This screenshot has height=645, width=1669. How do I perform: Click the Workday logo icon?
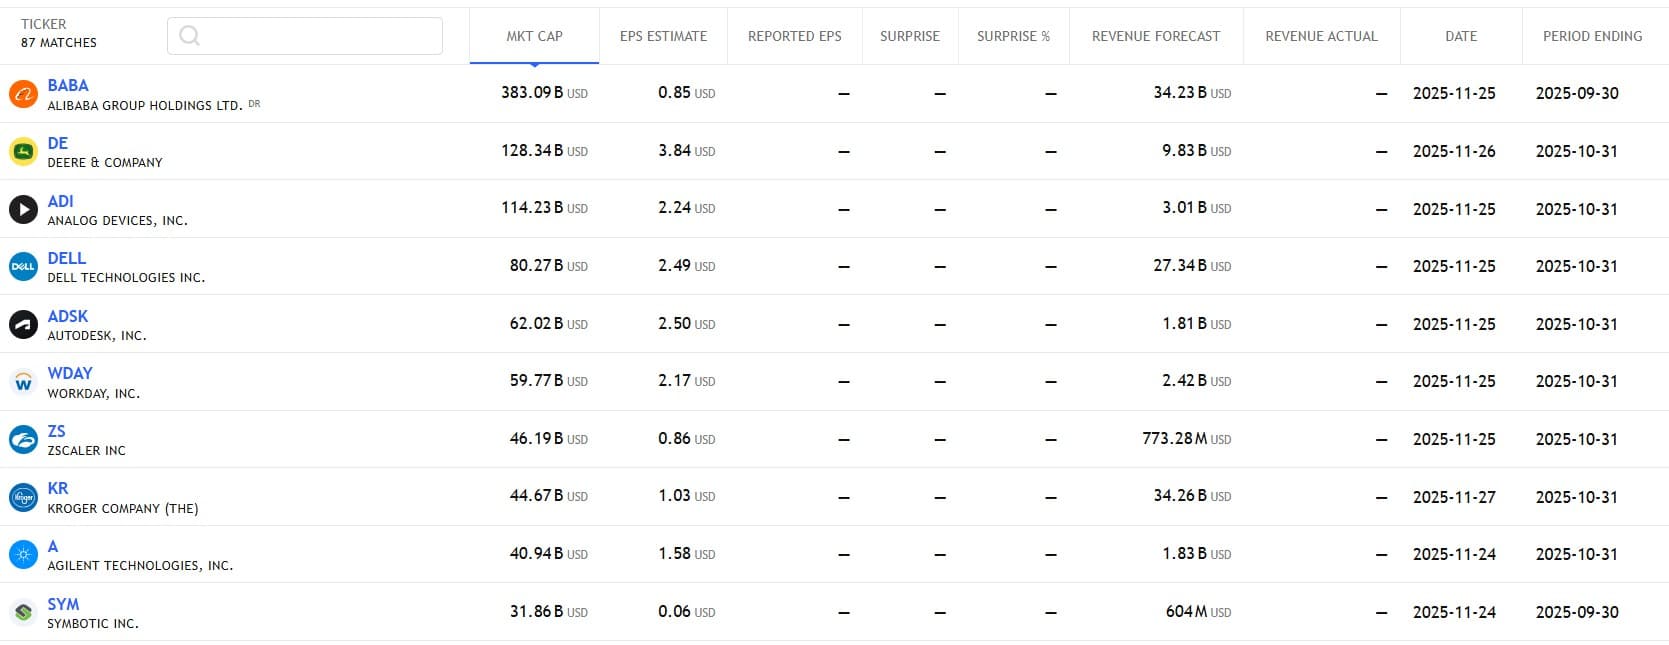pos(23,382)
